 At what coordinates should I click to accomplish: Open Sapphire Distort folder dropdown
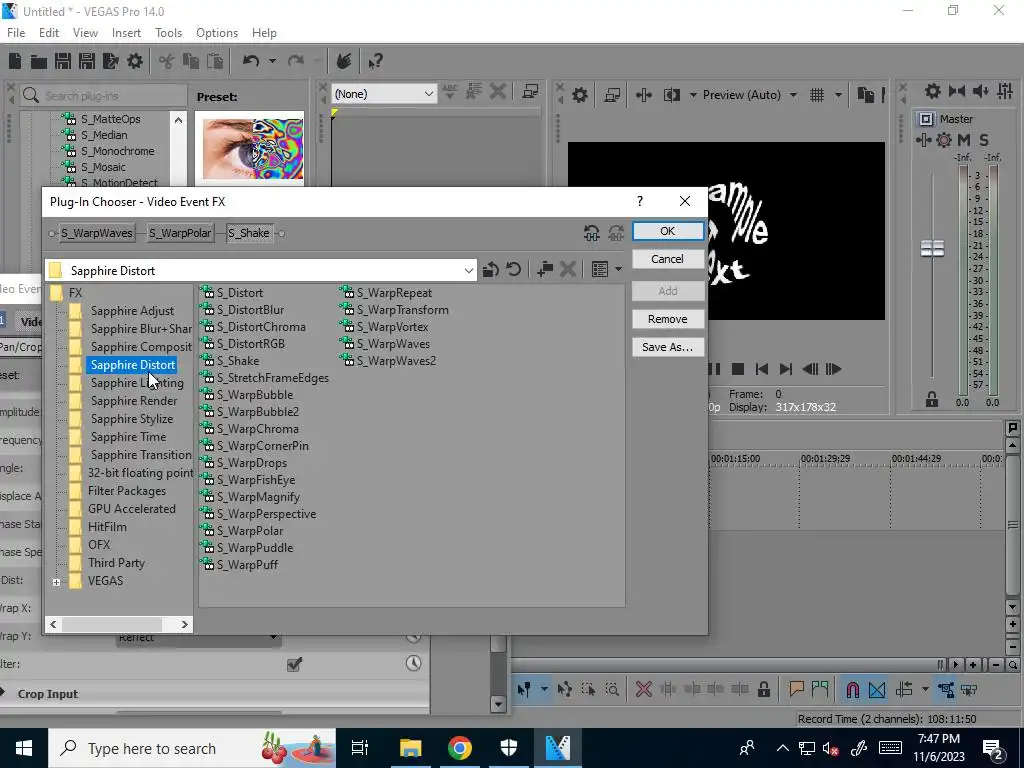[x=468, y=270]
